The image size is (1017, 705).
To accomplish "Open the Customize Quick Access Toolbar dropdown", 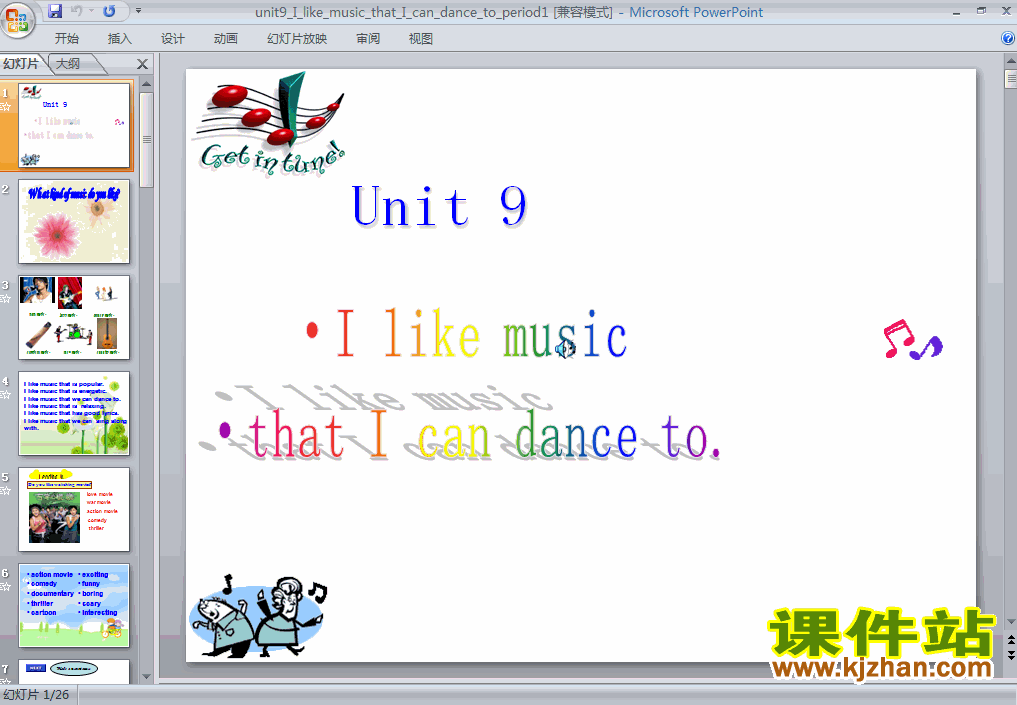I will pyautogui.click(x=138, y=10).
